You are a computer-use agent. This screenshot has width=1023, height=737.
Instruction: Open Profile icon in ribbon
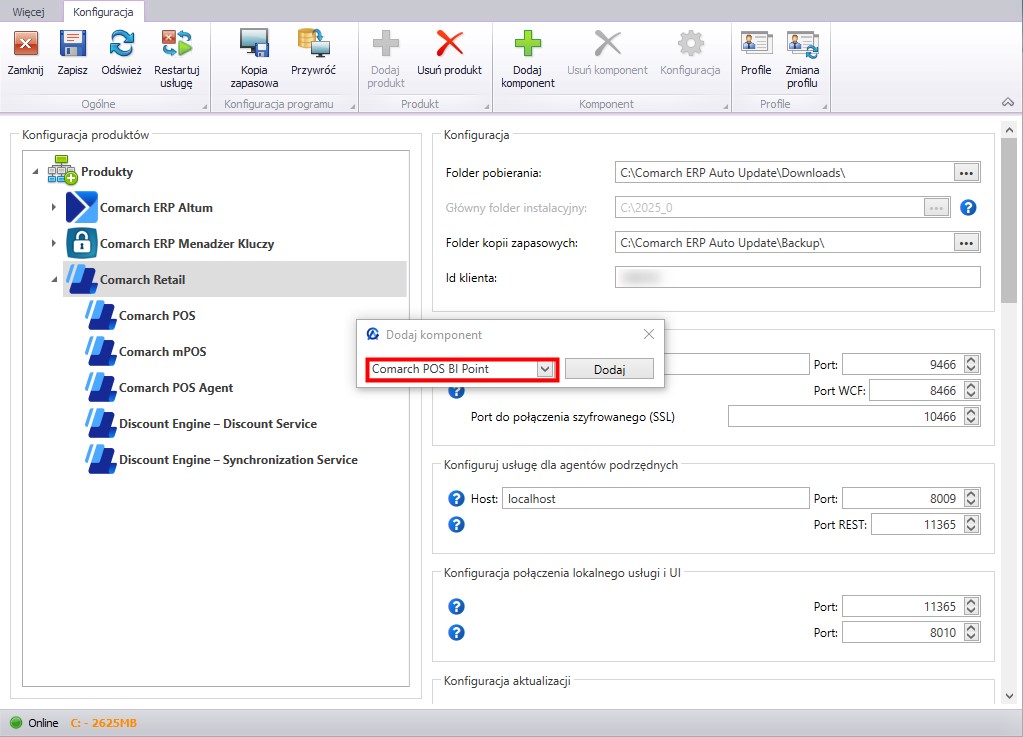pos(756,44)
